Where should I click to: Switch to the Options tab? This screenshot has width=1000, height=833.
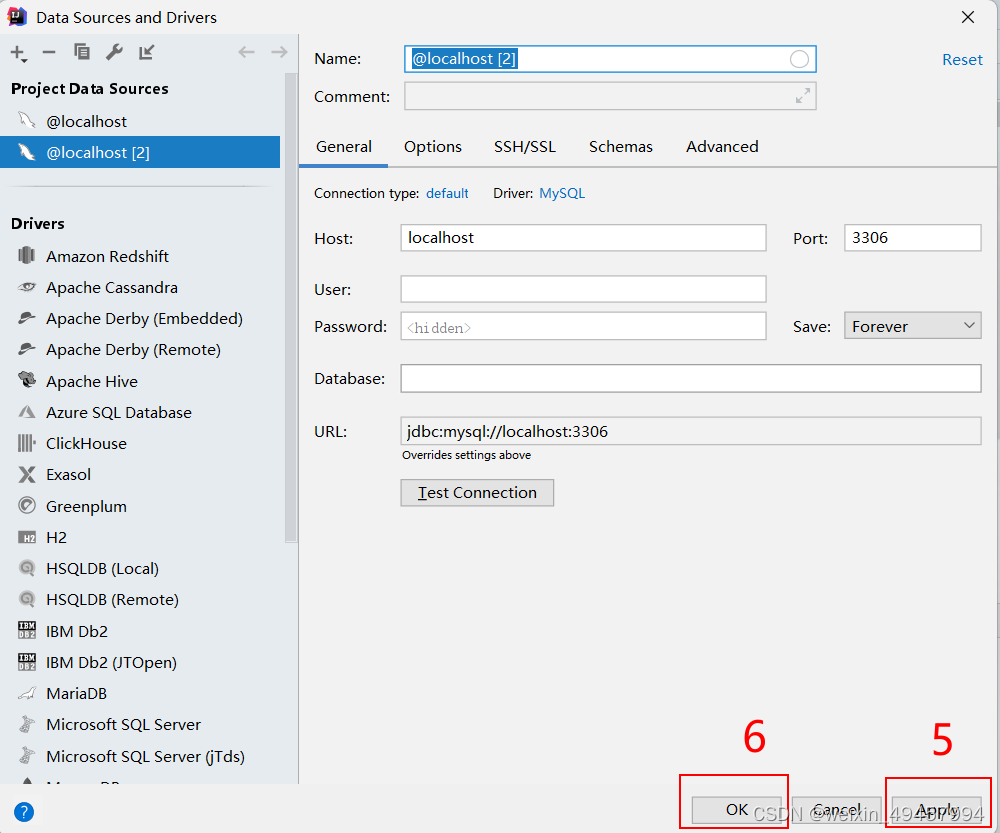[432, 147]
